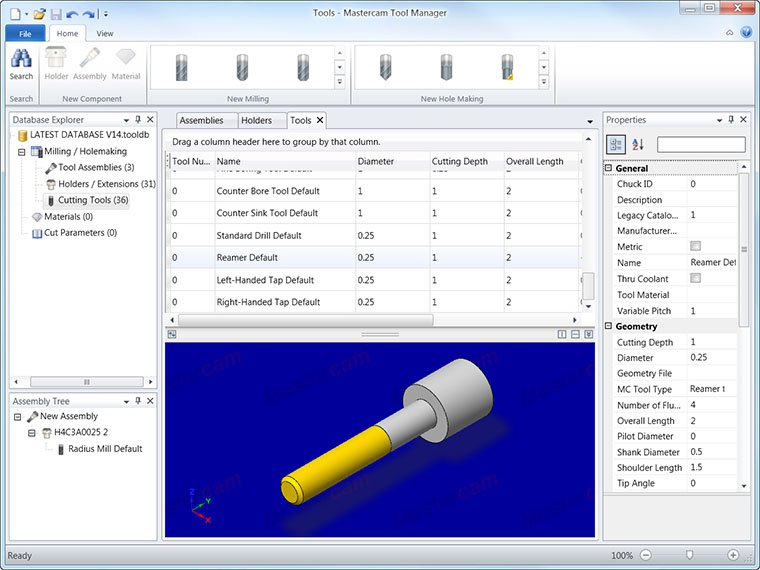Select the first tool in New Hole Making gallery

click(x=385, y=67)
